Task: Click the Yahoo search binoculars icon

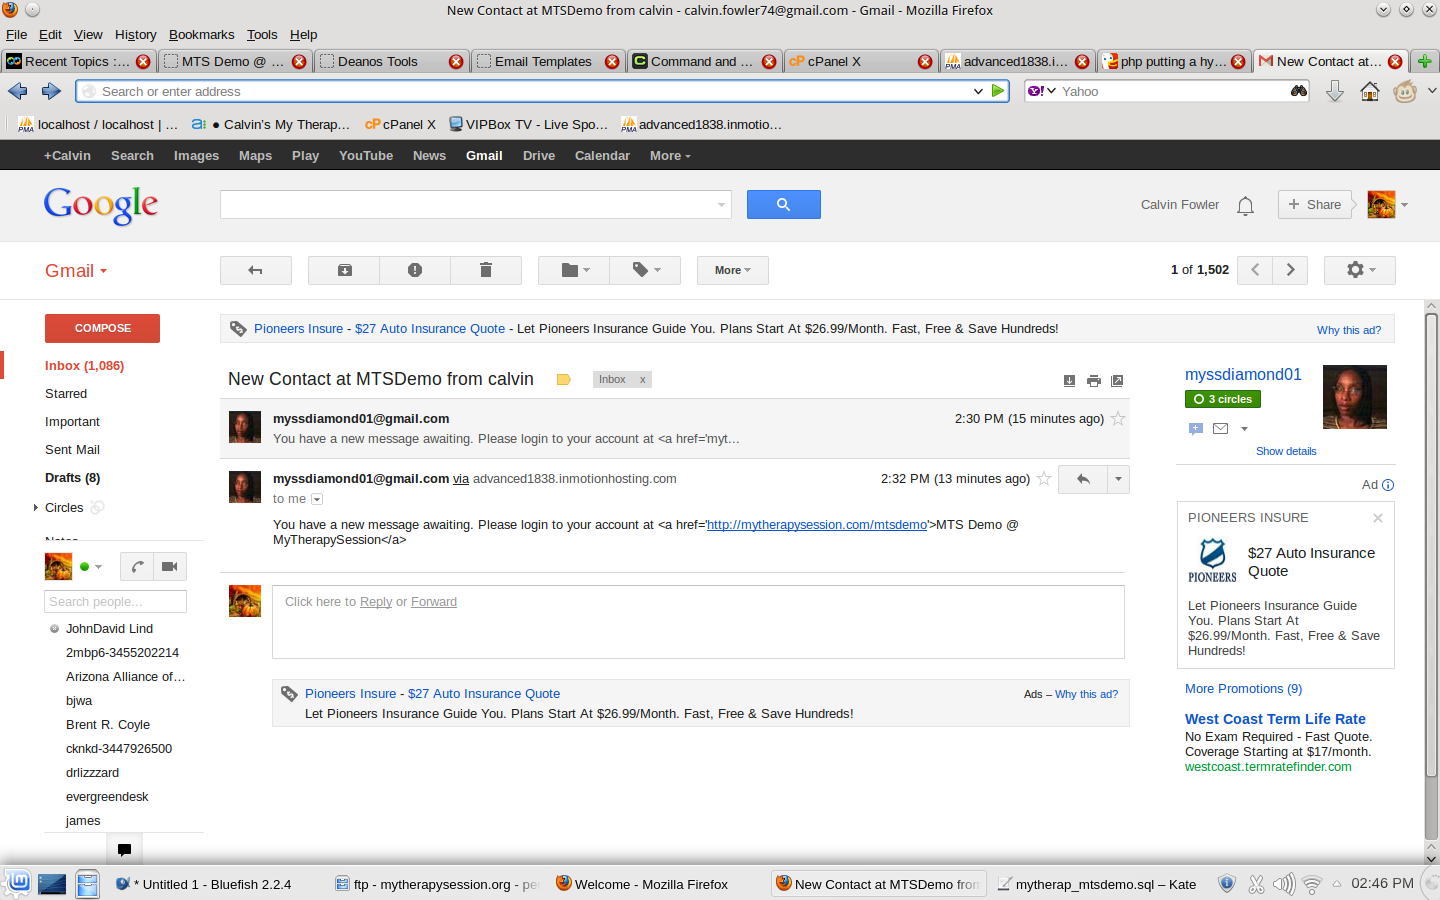Action: [x=1299, y=91]
